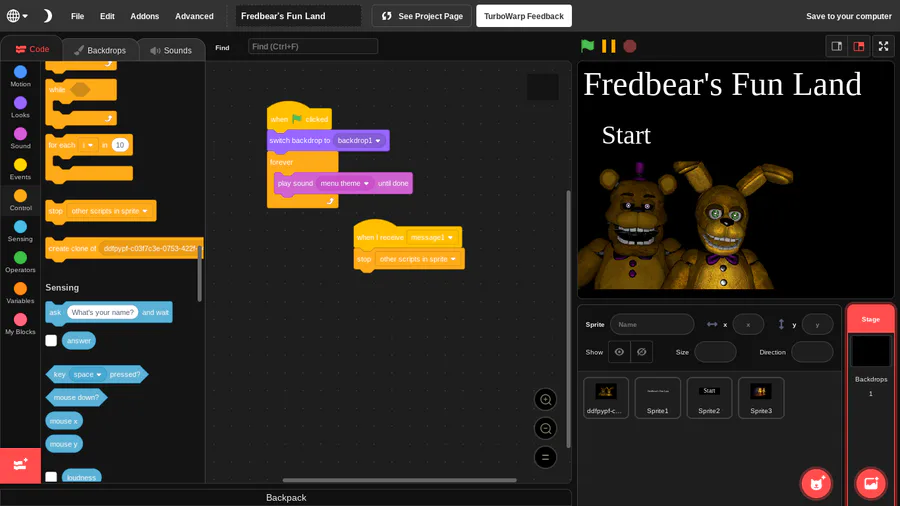
Task: Switch to the Sounds tab
Action: pos(171,50)
